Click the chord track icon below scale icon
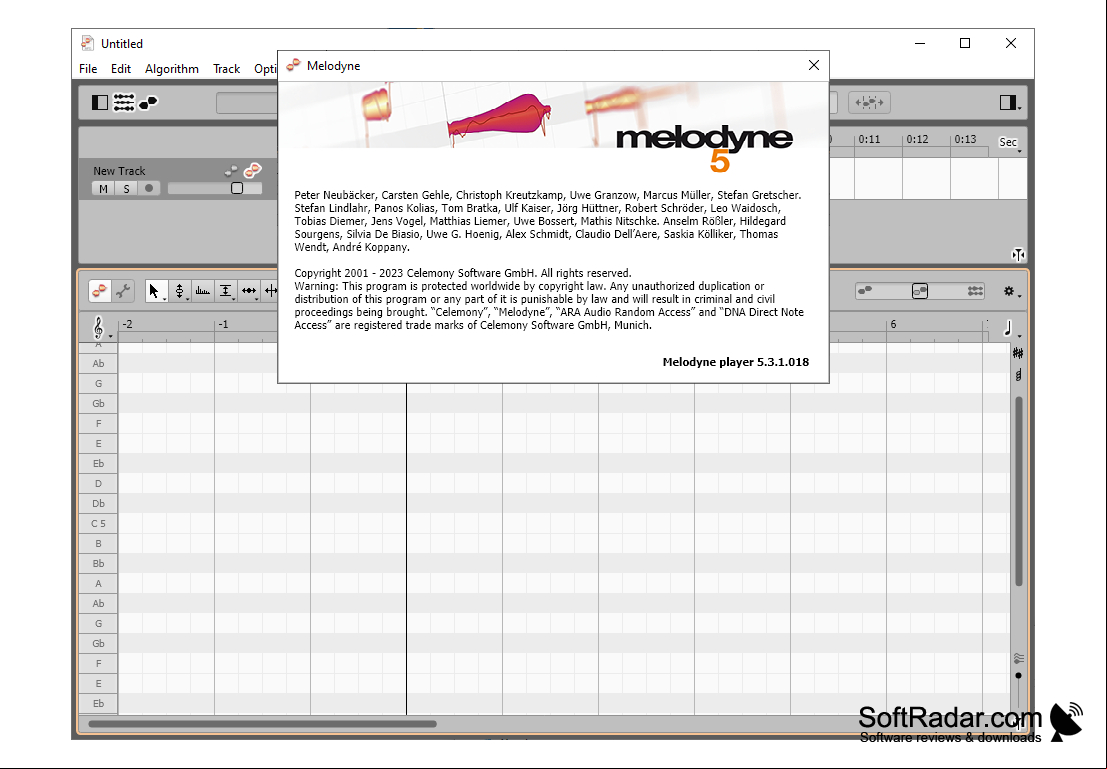 1018,375
